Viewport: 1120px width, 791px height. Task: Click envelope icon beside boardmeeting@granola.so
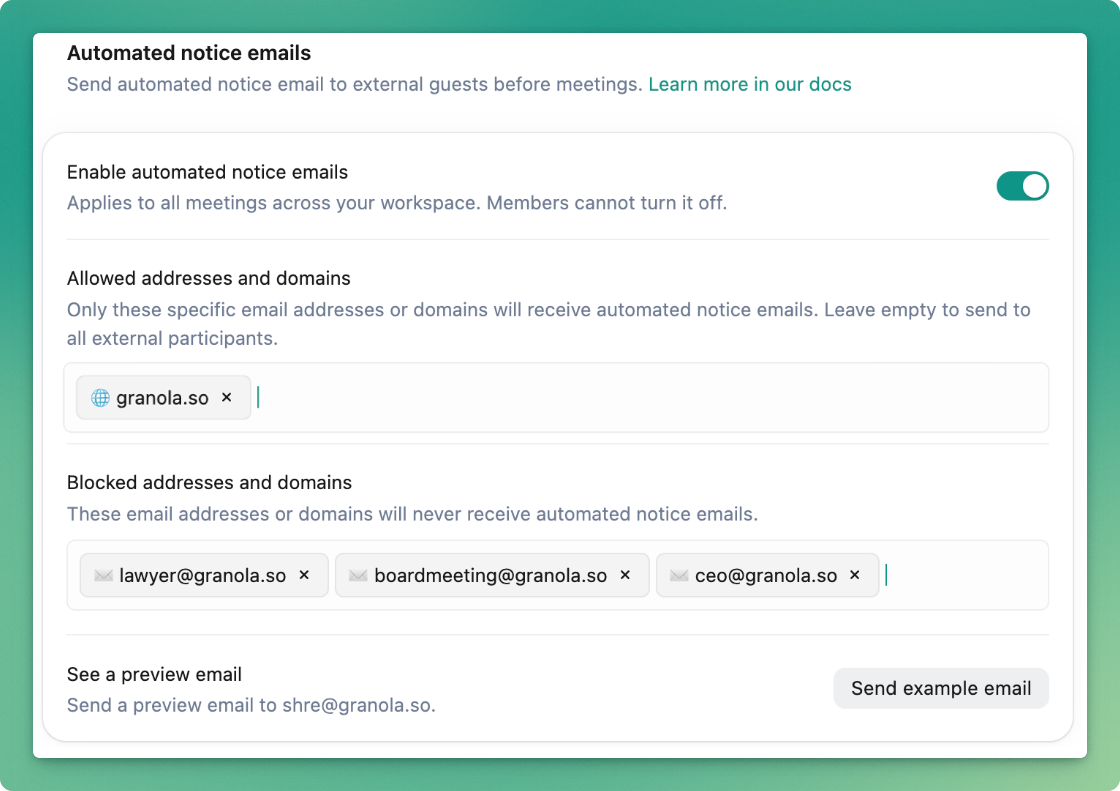[x=358, y=576]
